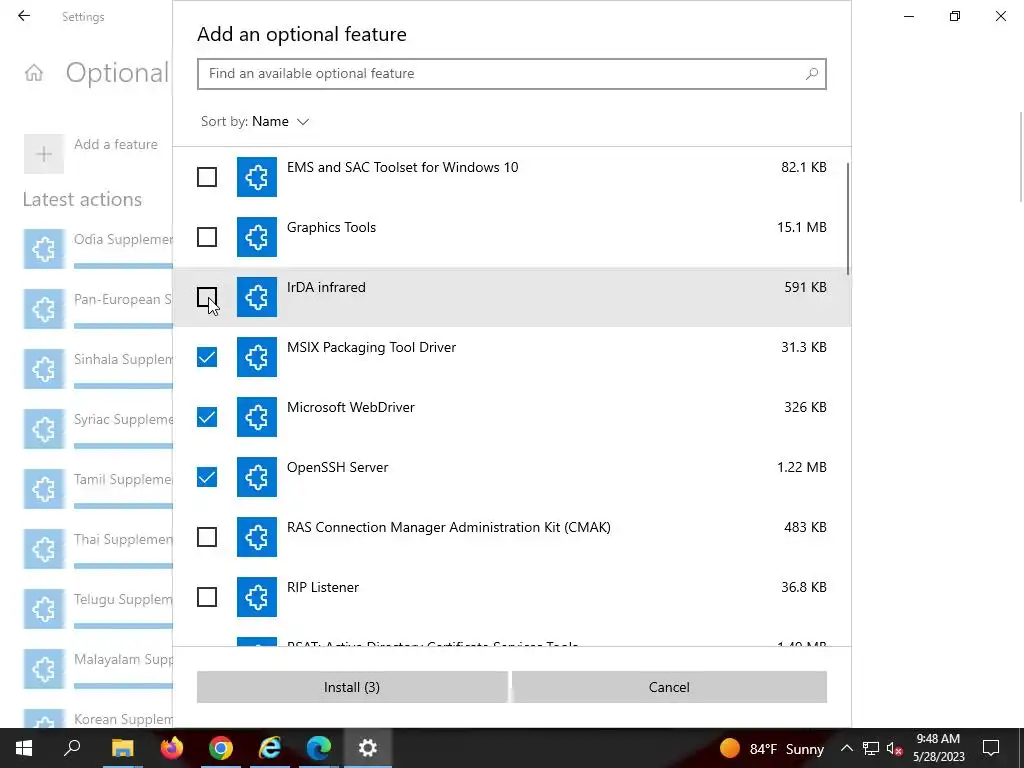This screenshot has width=1024, height=768.
Task: Click the Tamil Supplemental progress bar
Action: (123, 506)
